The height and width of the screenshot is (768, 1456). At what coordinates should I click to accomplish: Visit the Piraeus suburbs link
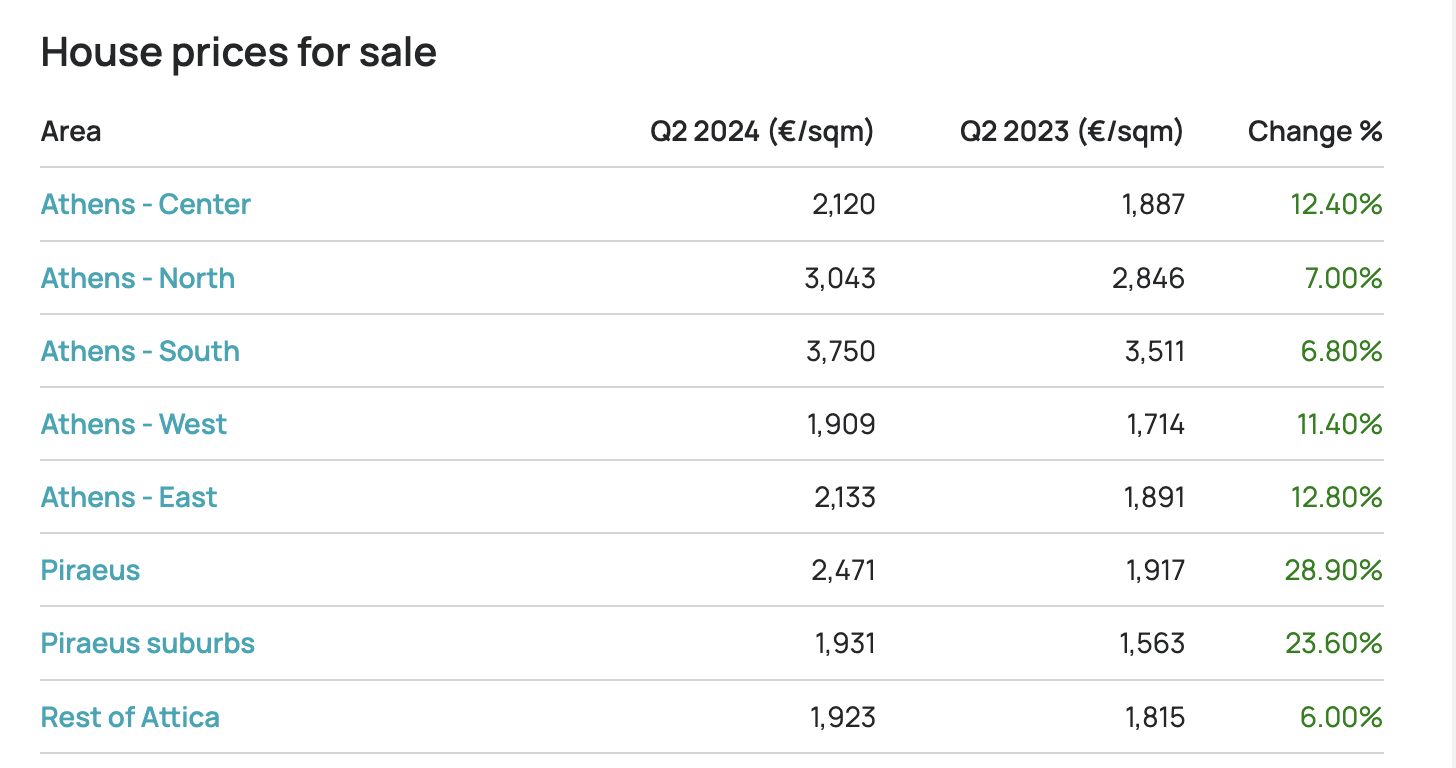pos(148,643)
